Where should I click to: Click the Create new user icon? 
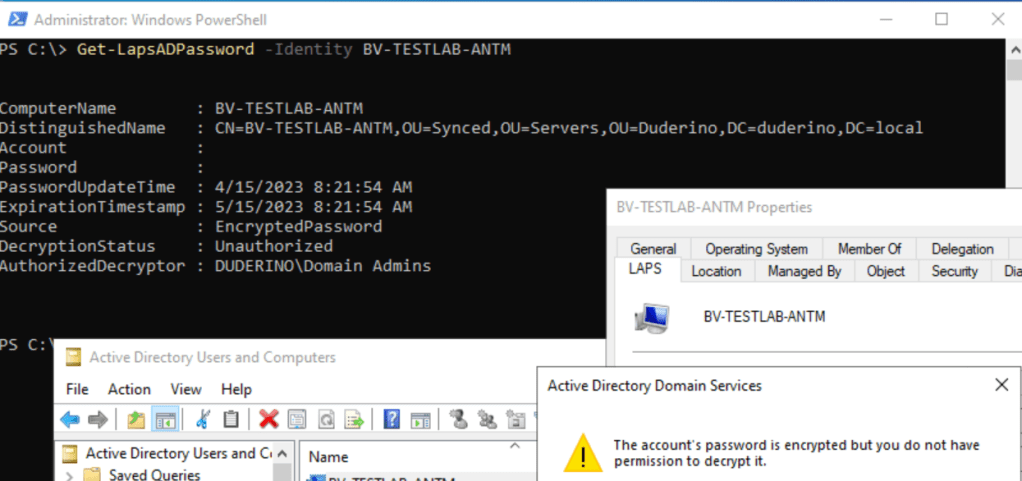click(x=459, y=420)
